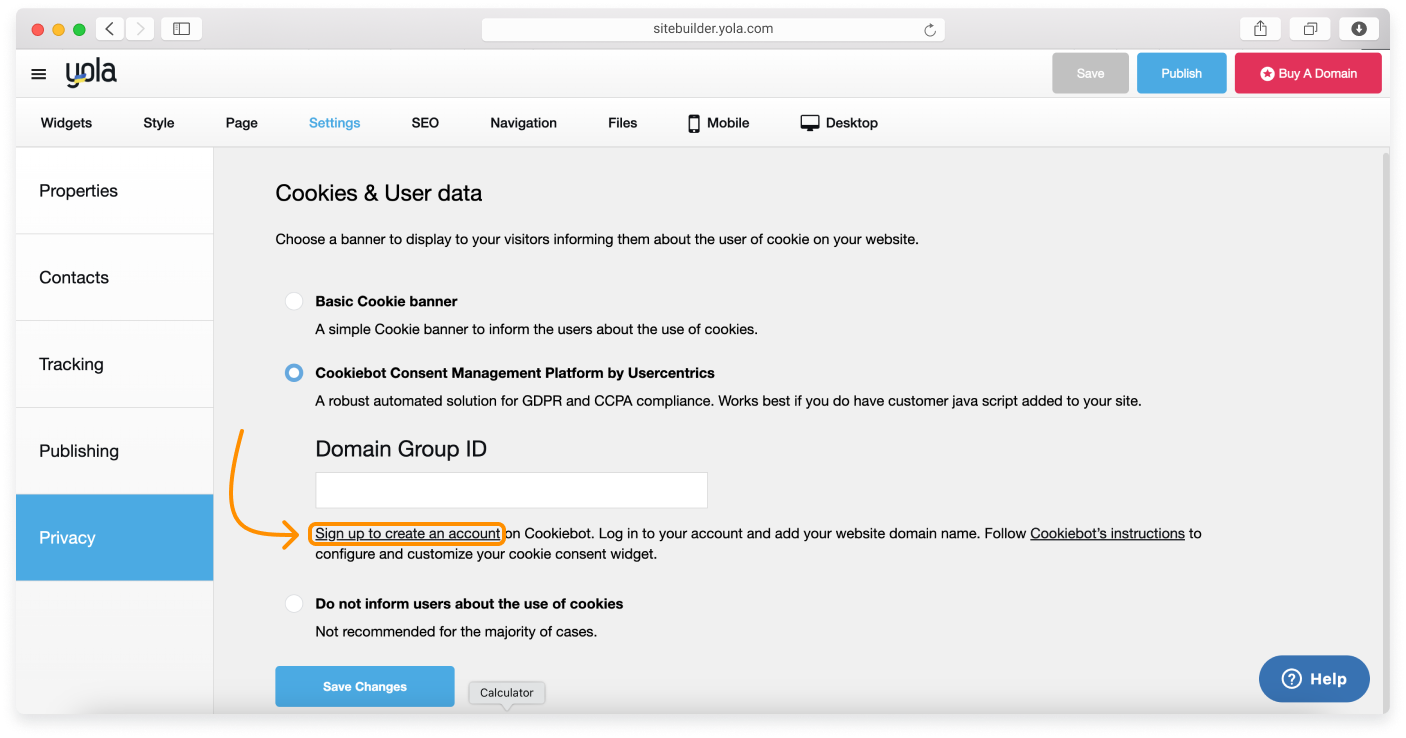Image resolution: width=1406 pixels, height=738 pixels.
Task: Click the browser back arrow
Action: [x=109, y=29]
